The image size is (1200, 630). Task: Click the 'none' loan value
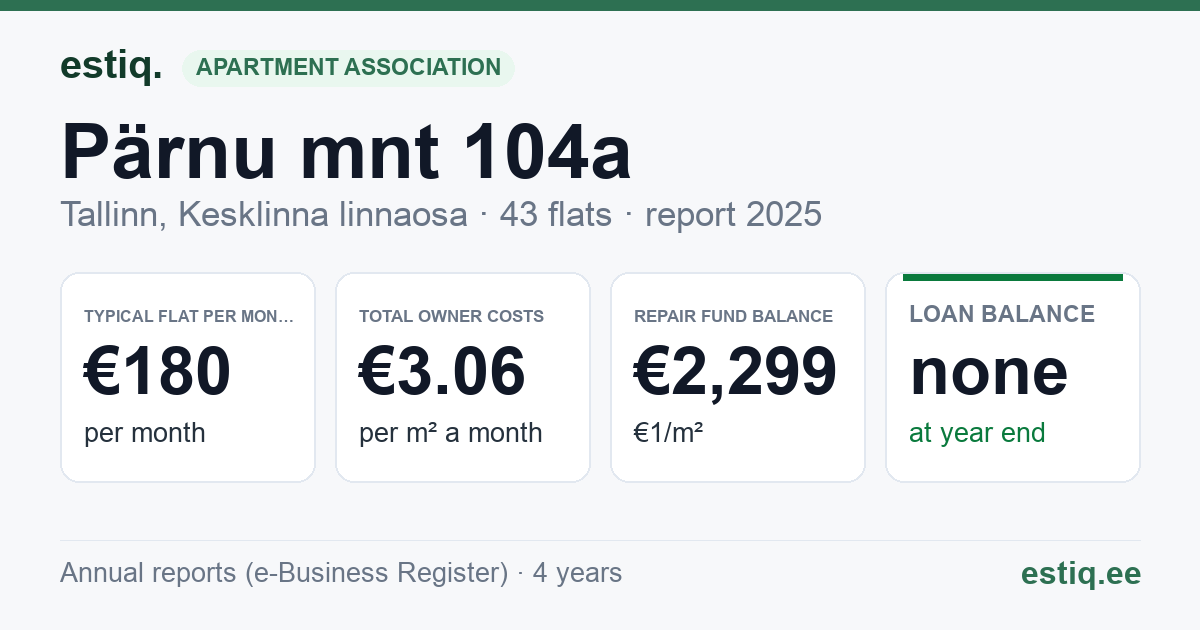pos(989,372)
